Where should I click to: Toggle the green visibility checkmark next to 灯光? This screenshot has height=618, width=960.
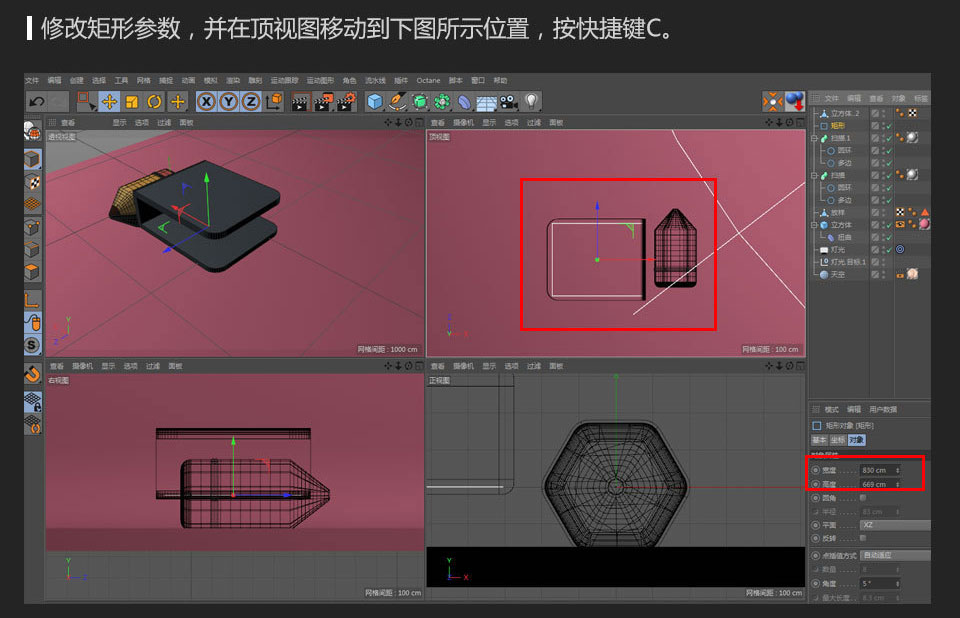[x=889, y=250]
